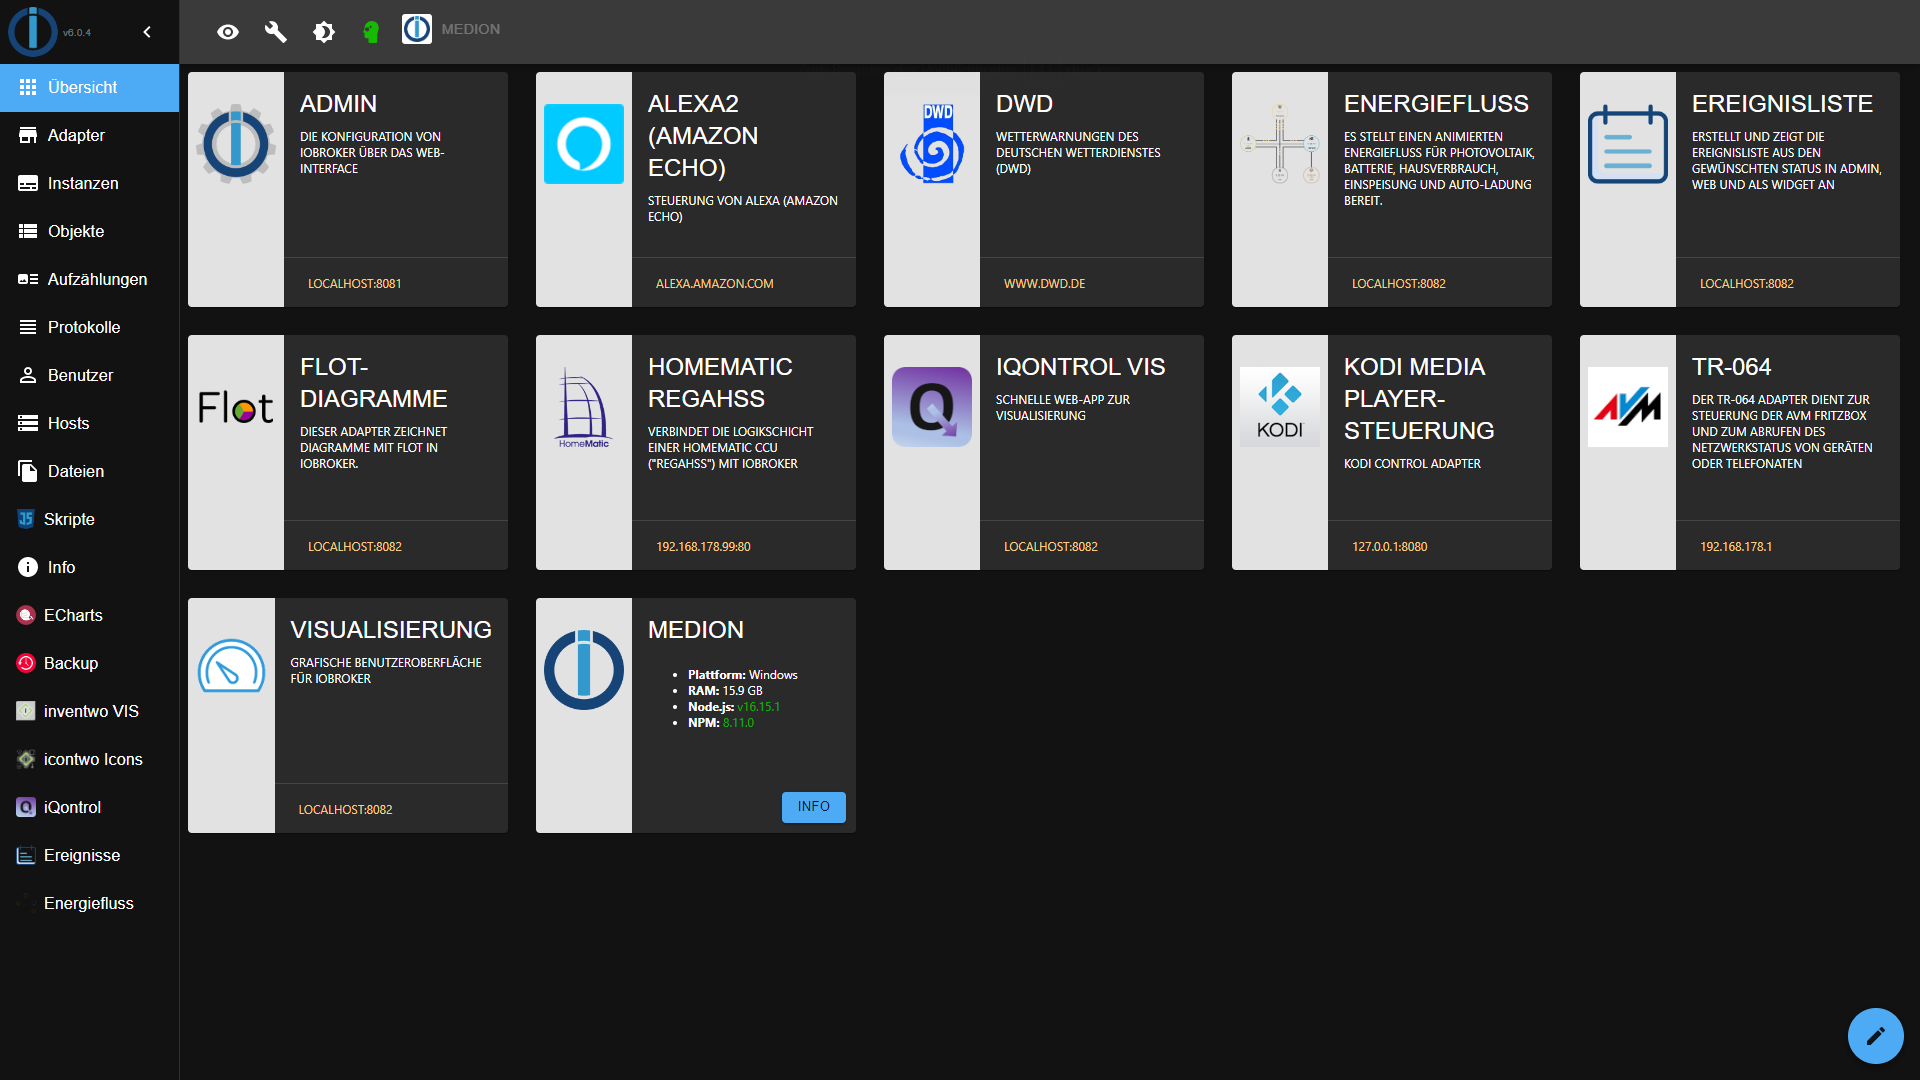Click the VISUALISIERUNG card title
The image size is (1920, 1080).
391,630
